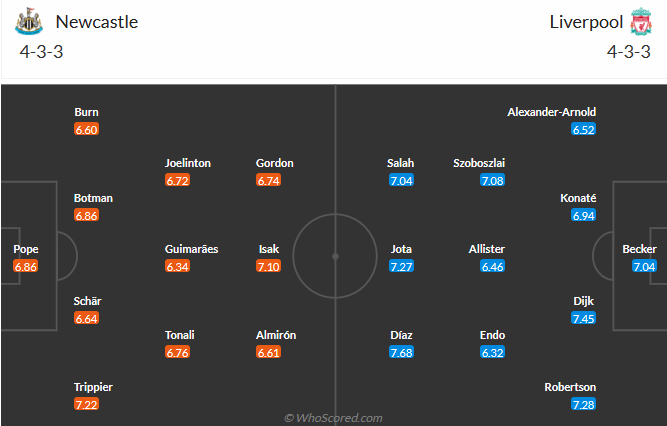Click the WhoScored.com watermark
The height and width of the screenshot is (426, 667).
(x=333, y=418)
